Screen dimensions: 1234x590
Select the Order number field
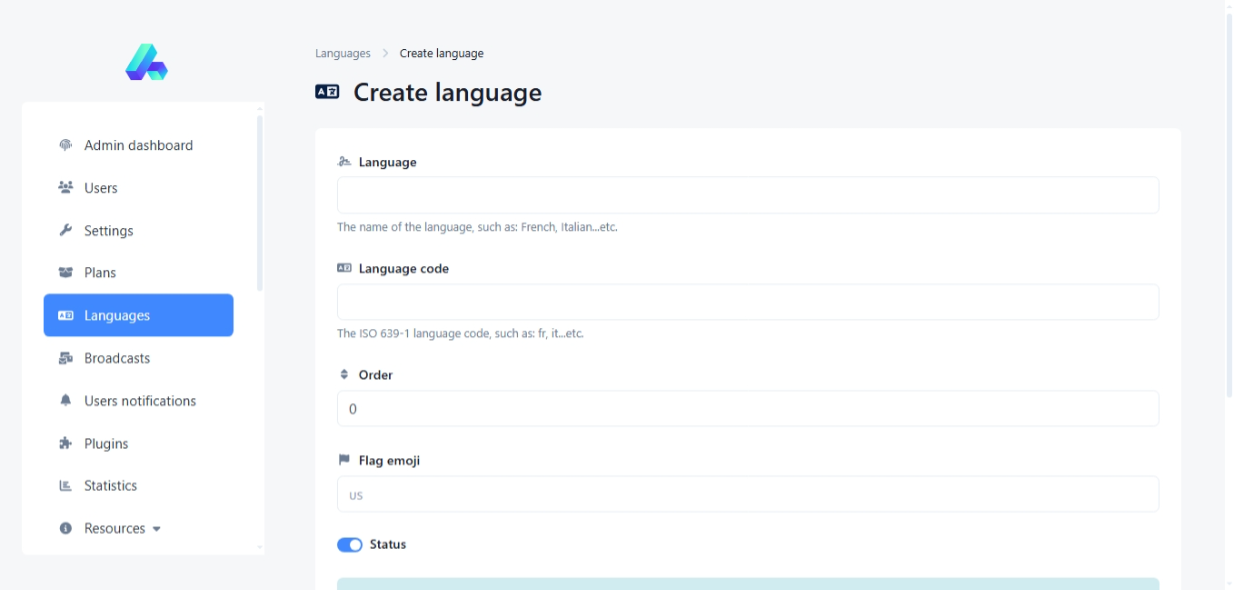pos(747,409)
